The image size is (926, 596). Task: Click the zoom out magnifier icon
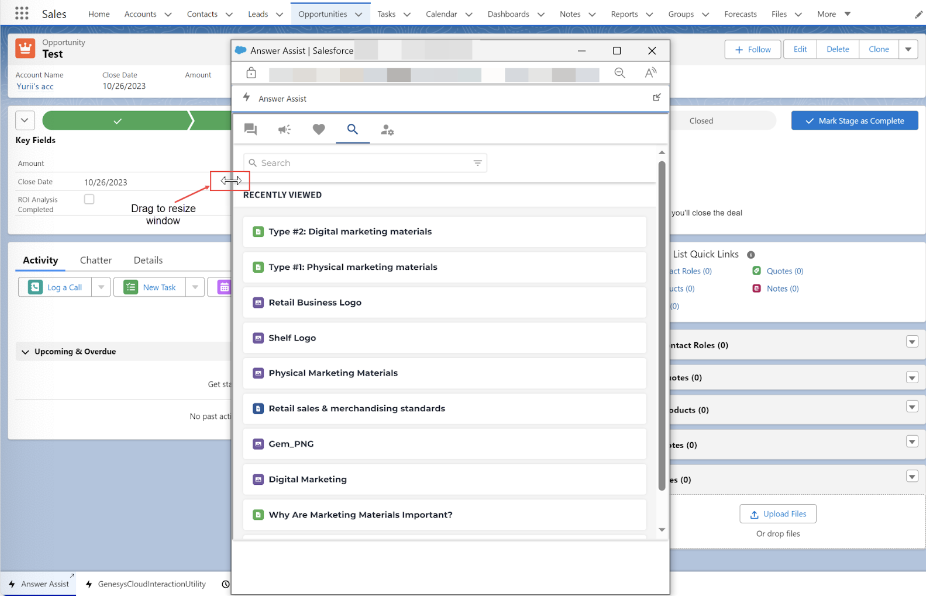[619, 73]
